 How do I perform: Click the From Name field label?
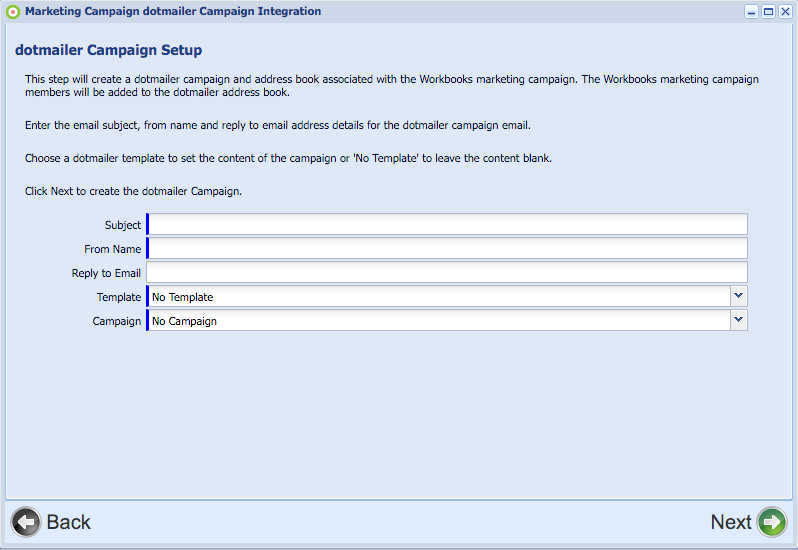coord(112,249)
